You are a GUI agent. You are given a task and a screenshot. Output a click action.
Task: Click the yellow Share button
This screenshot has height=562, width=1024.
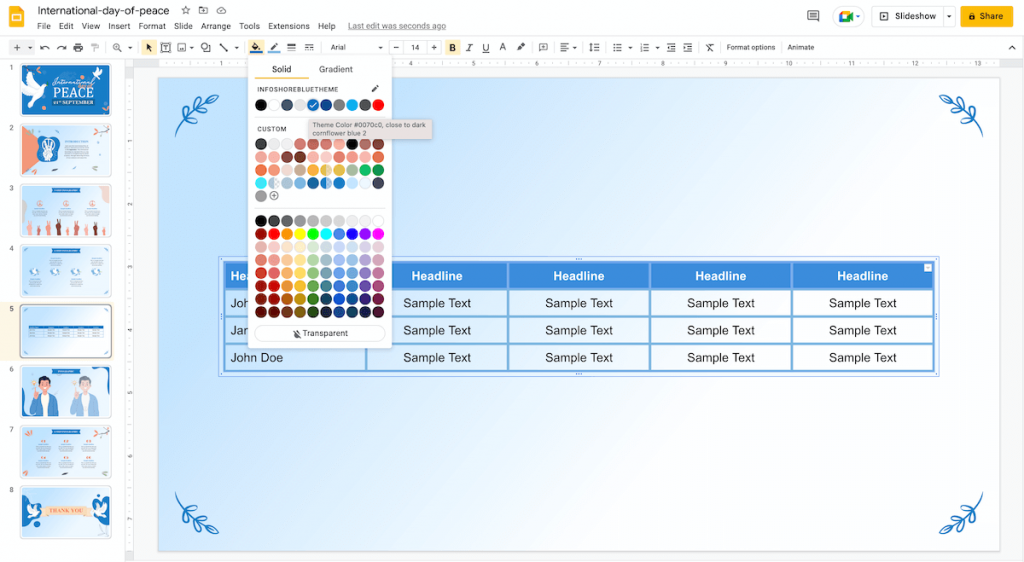point(986,16)
